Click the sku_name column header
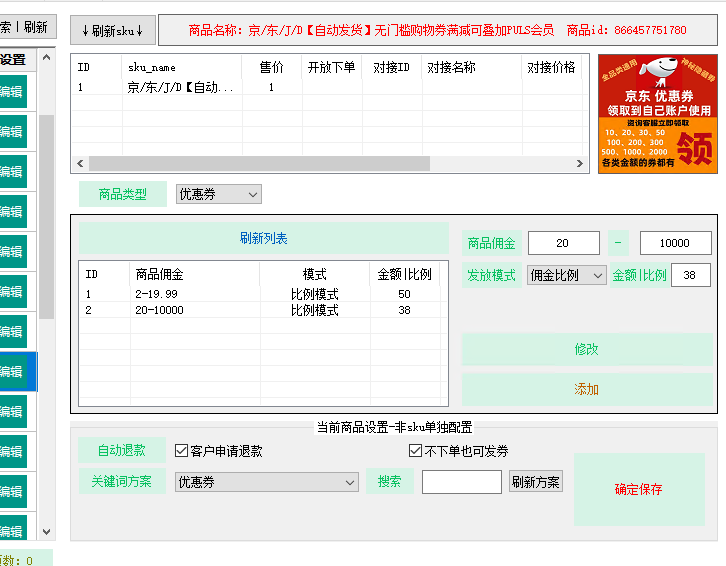The width and height of the screenshot is (726, 566). click(x=182, y=68)
